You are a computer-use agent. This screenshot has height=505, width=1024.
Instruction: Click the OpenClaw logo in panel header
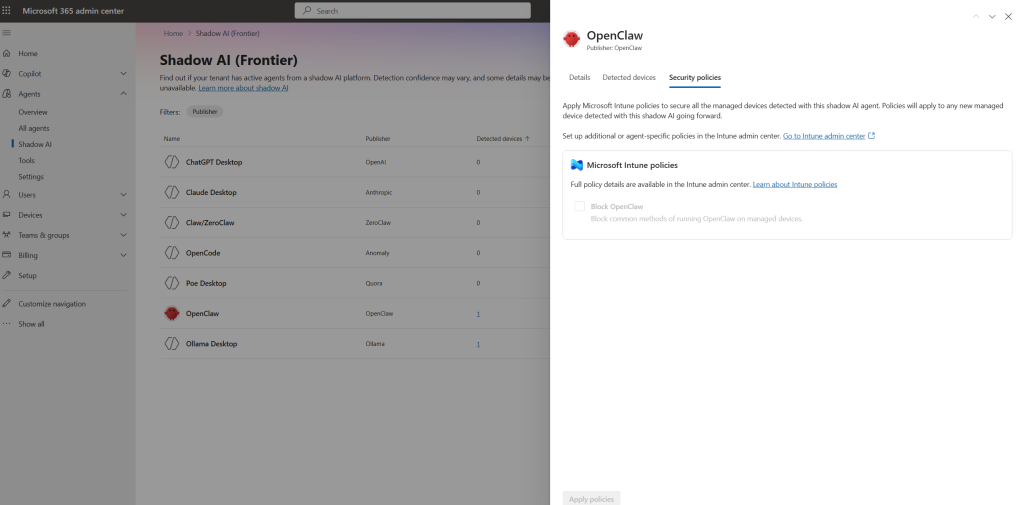coord(571,39)
